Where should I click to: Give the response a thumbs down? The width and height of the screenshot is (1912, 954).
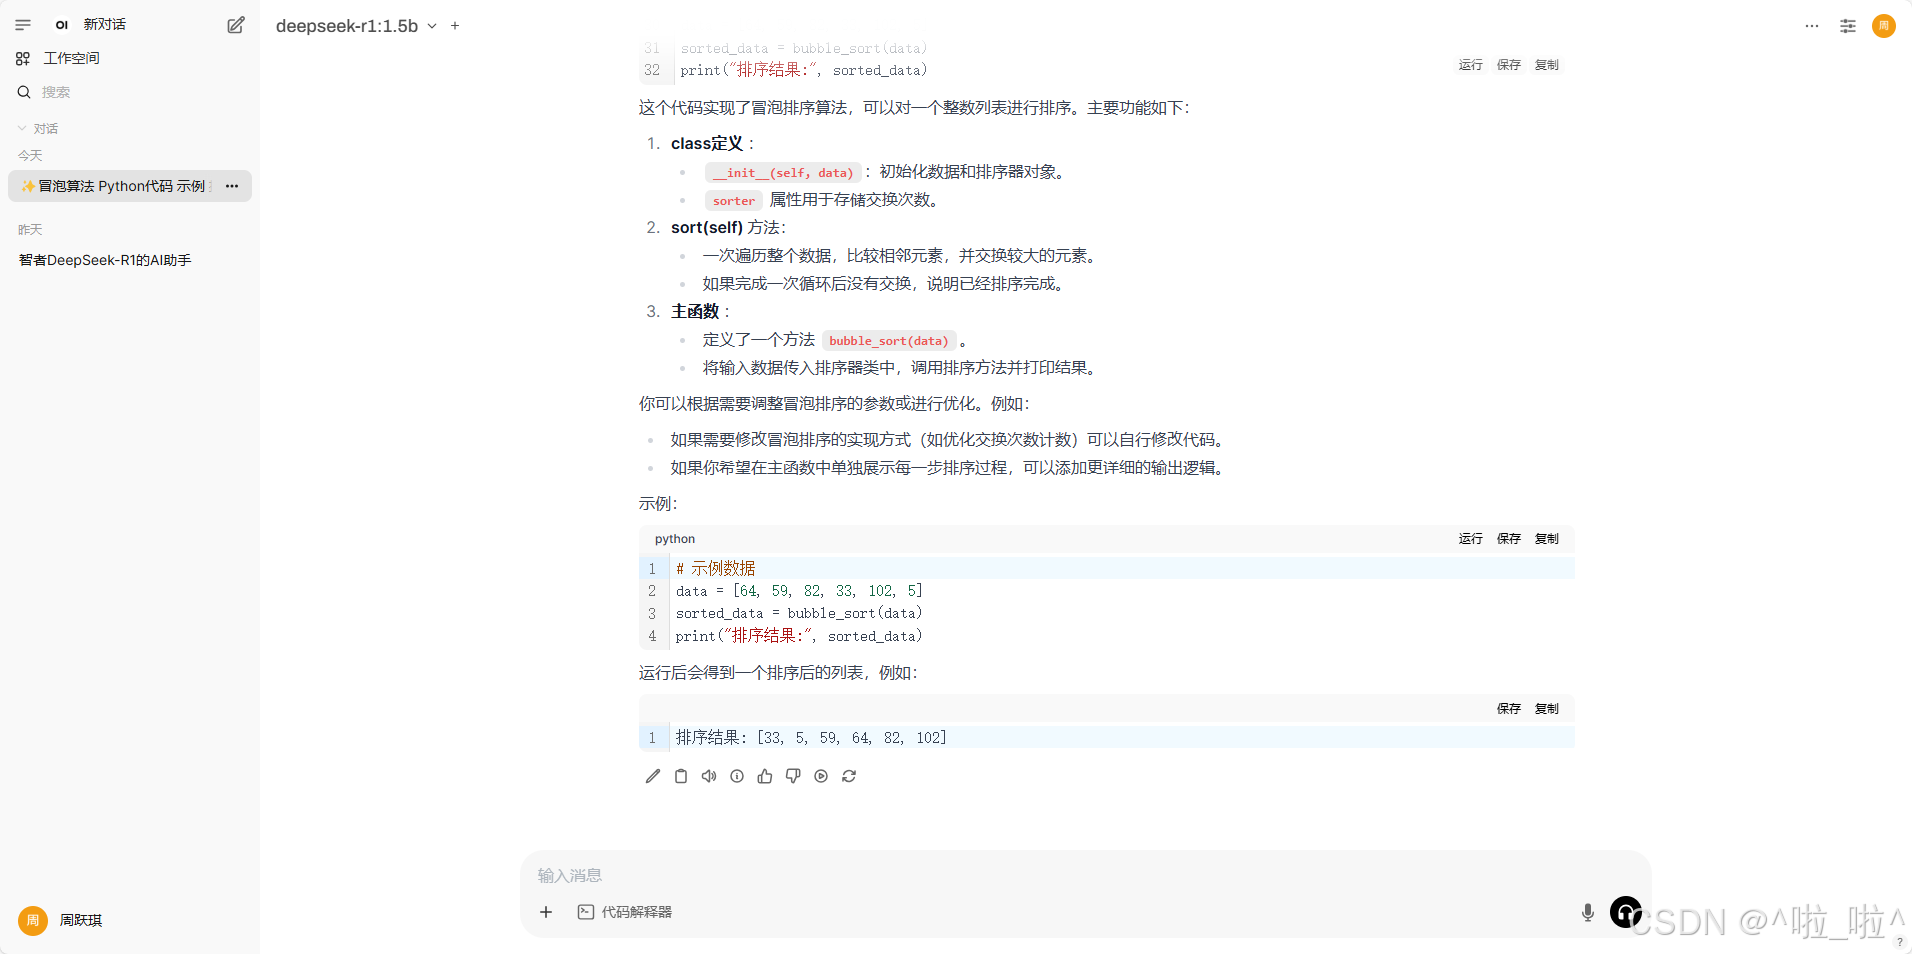click(793, 776)
